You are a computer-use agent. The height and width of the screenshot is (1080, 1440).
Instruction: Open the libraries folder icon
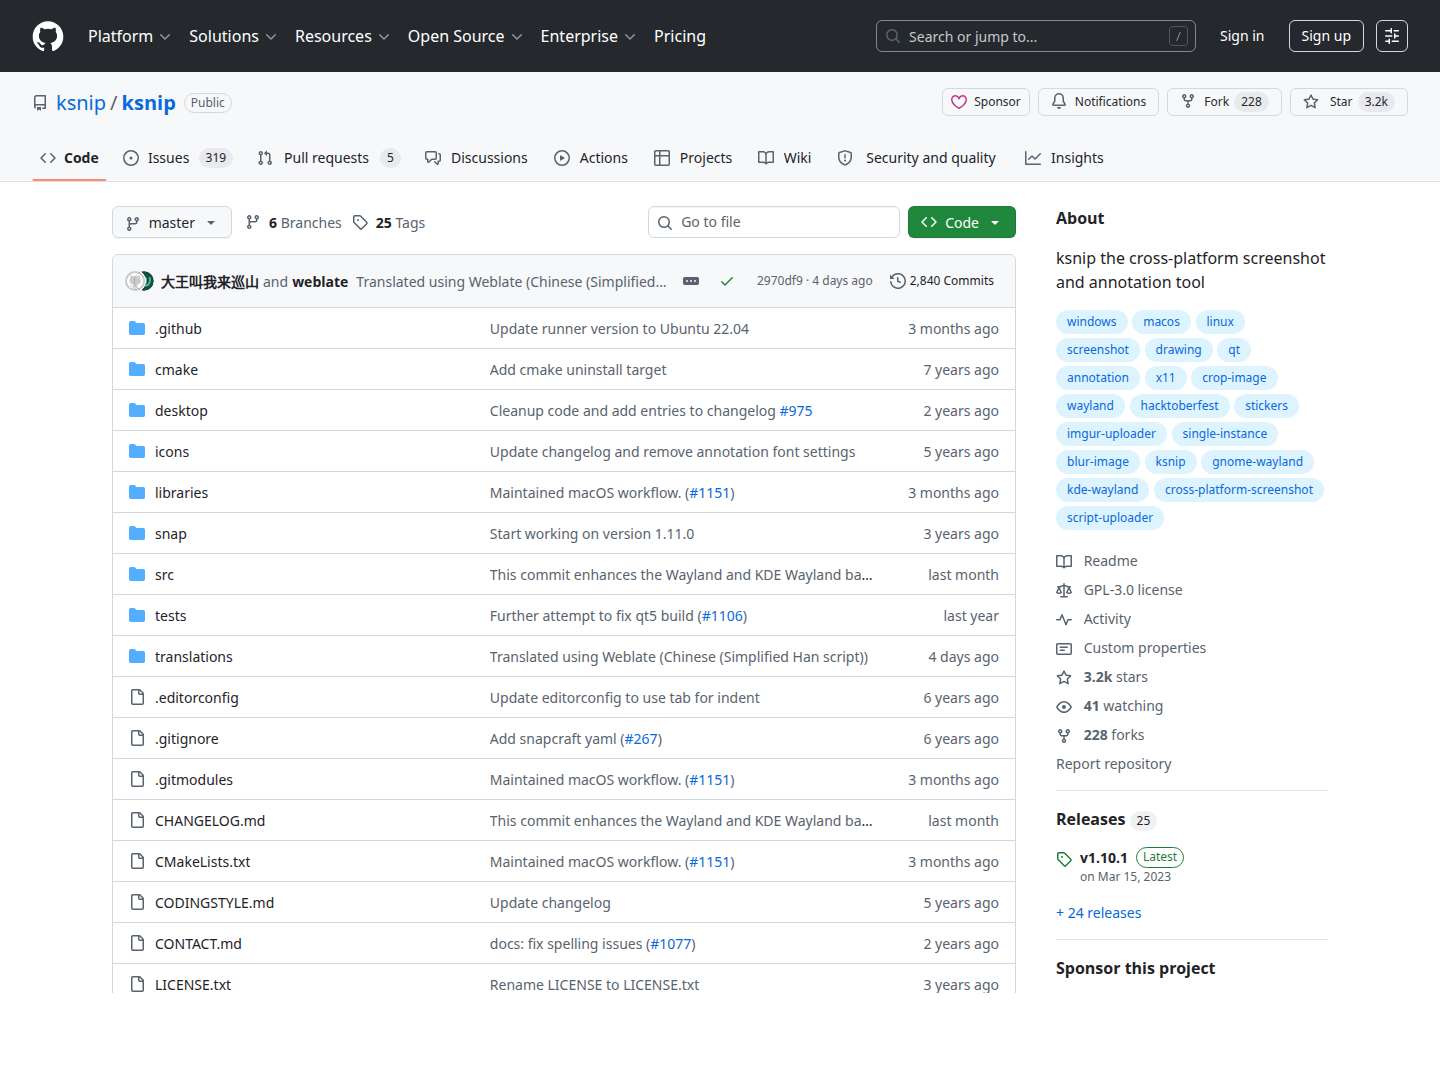(137, 492)
